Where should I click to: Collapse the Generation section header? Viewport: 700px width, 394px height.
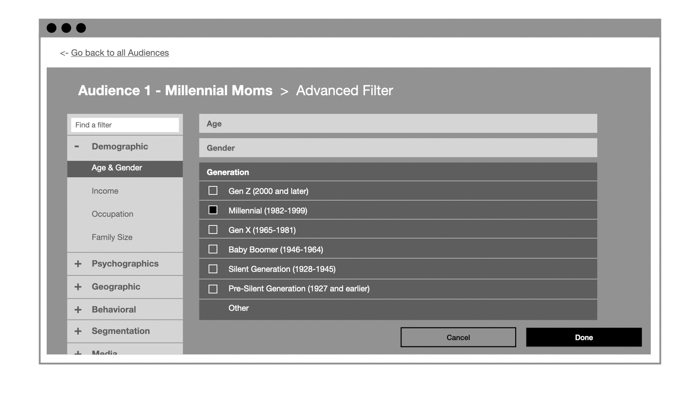coord(398,172)
